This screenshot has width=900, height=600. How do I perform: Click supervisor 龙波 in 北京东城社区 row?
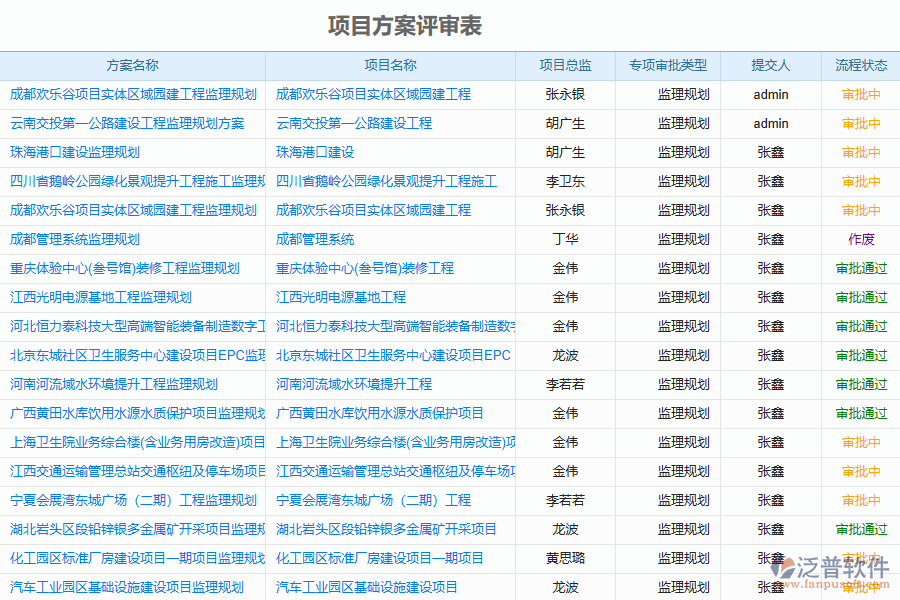pyautogui.click(x=565, y=355)
